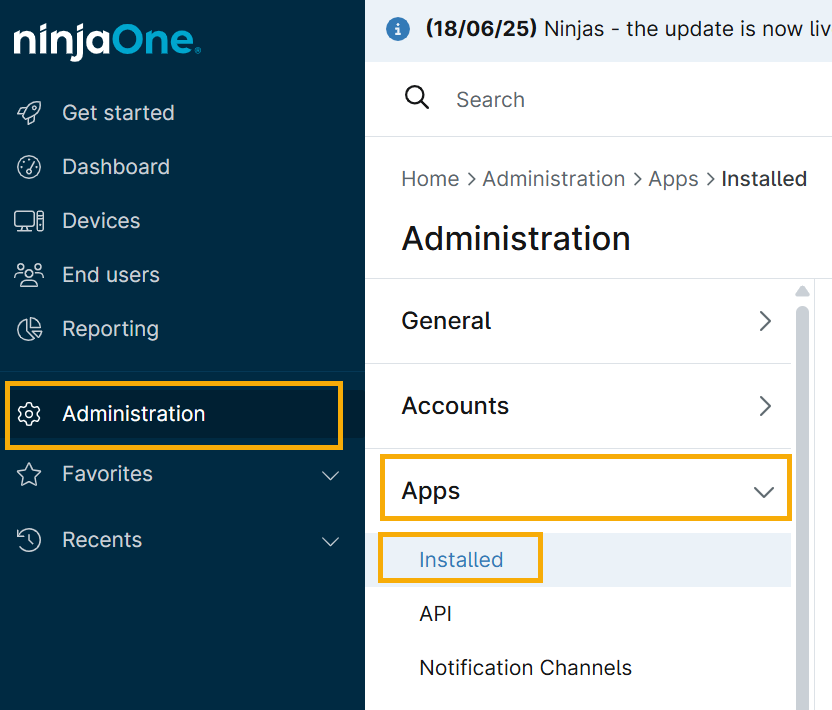Click the Administration gear icon
832x710 pixels.
pos(29,414)
